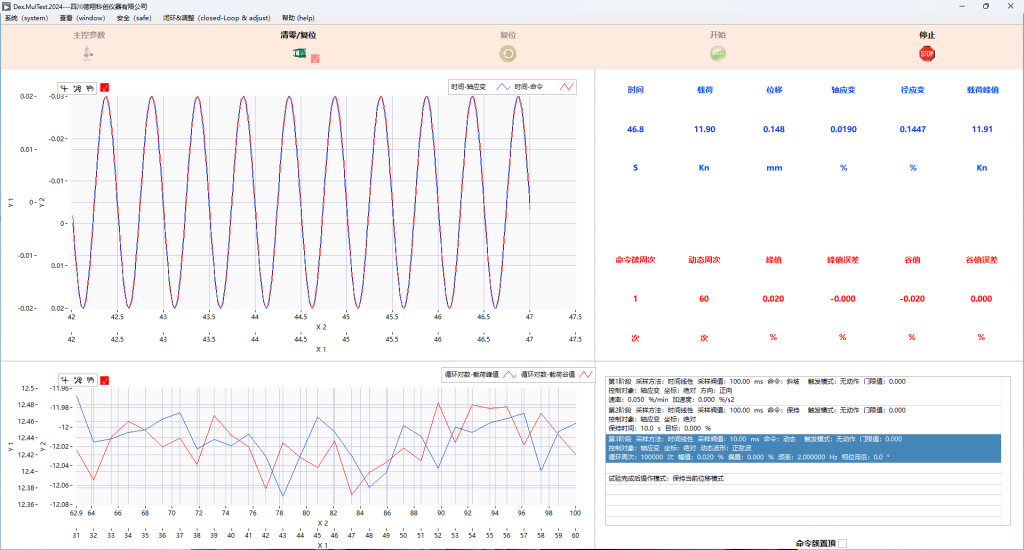1024x550 pixels.
Task: Click the 复位 reset circular arrow icon
Action: (507, 54)
